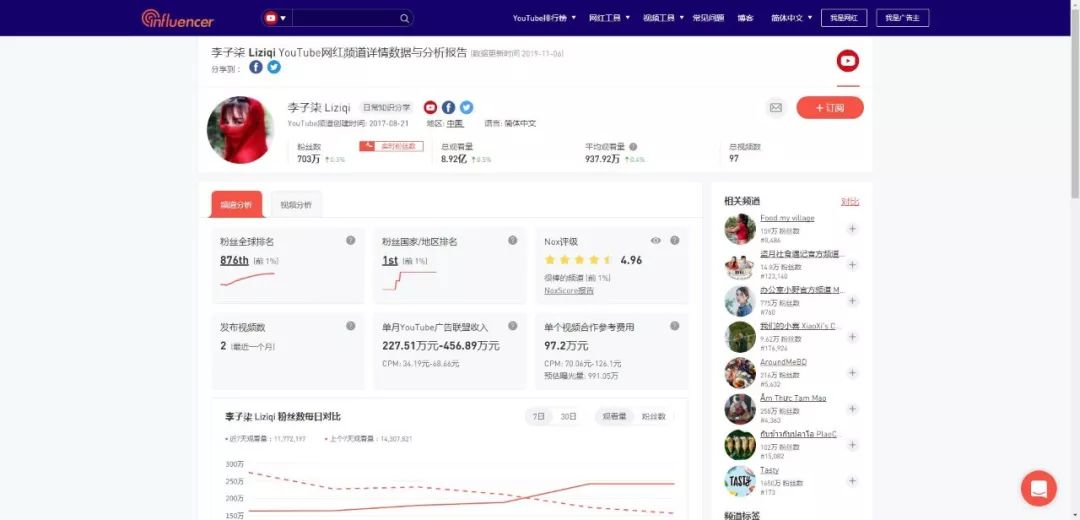Add Food my village to comparison

pyautogui.click(x=852, y=229)
